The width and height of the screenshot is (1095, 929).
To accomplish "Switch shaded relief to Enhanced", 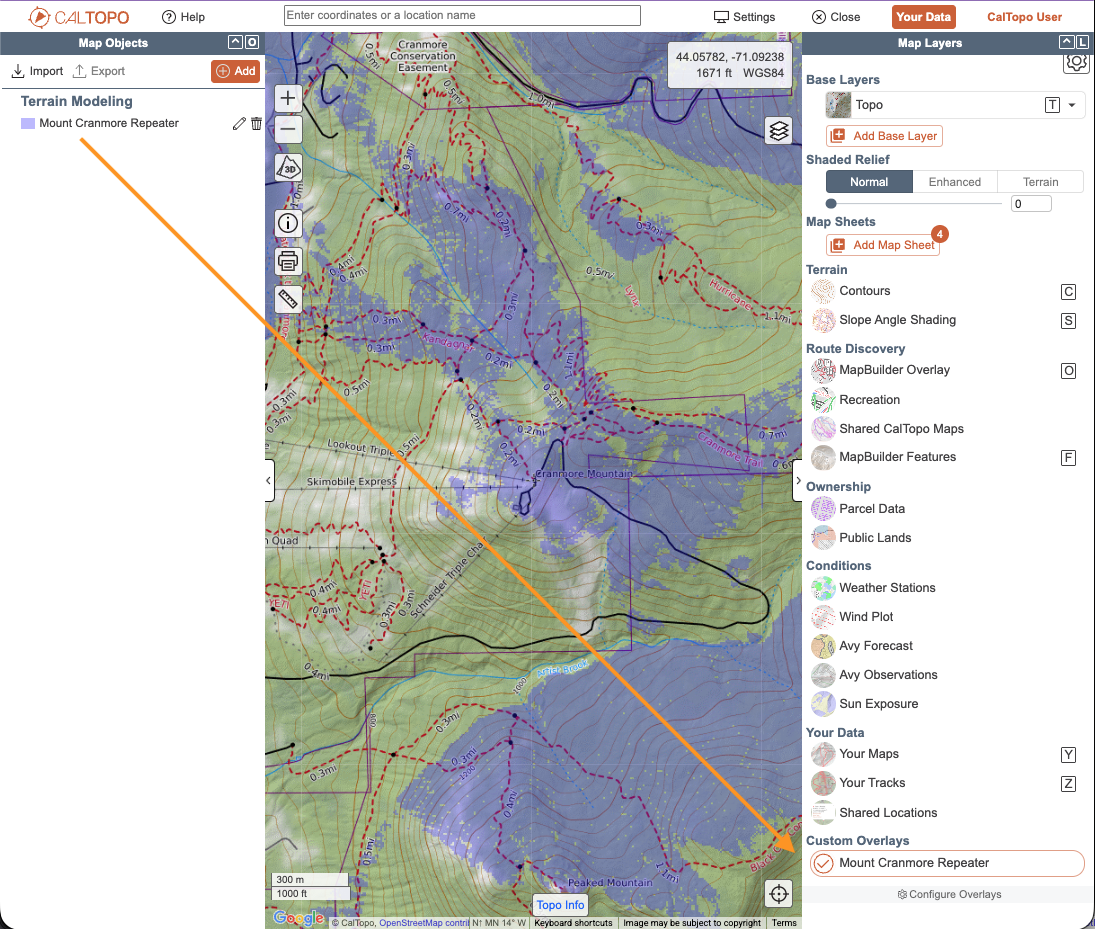I will [954, 182].
